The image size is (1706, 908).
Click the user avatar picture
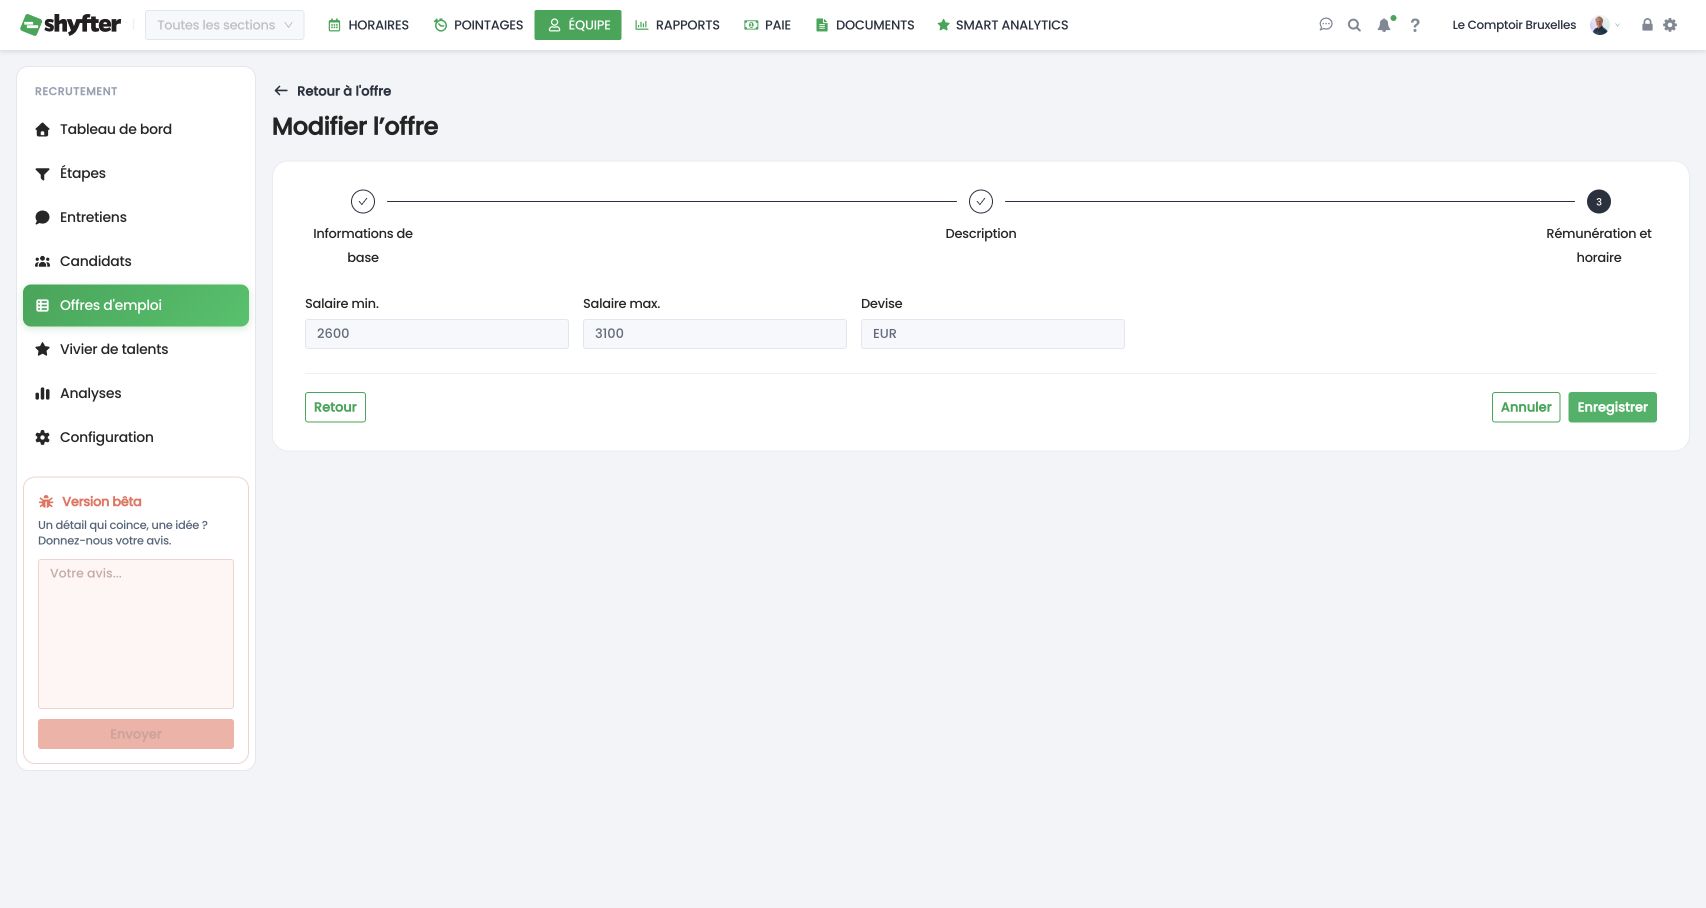pyautogui.click(x=1600, y=25)
